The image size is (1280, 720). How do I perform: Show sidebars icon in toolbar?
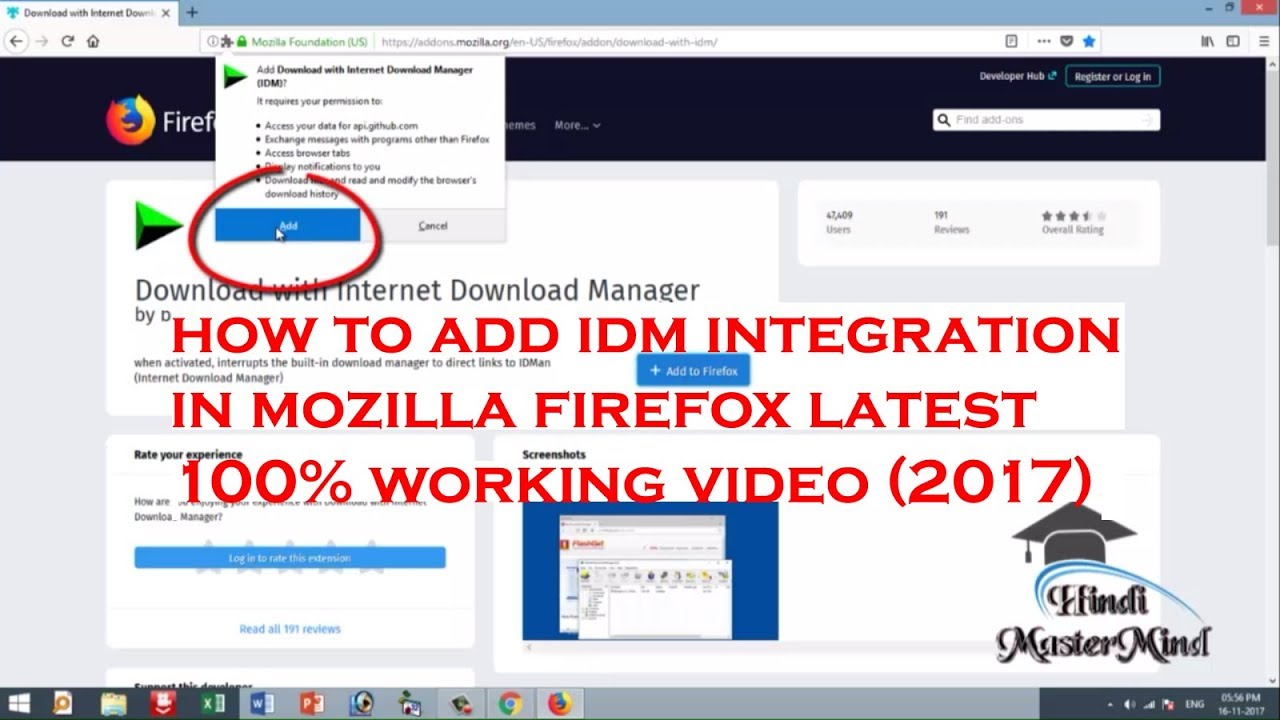click(x=1233, y=41)
